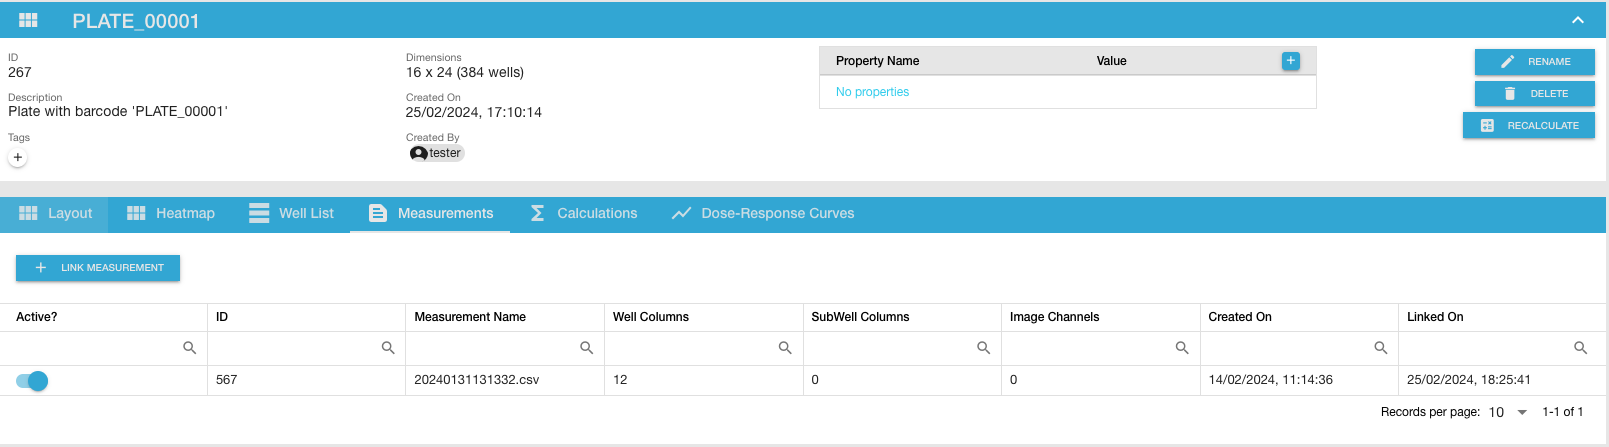This screenshot has width=1609, height=447.
Task: Open the Dose-Response Curves tab
Action: (763, 213)
